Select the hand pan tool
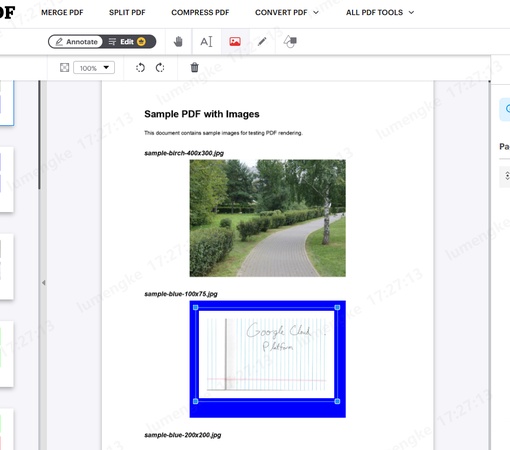510x450 pixels. tap(178, 42)
